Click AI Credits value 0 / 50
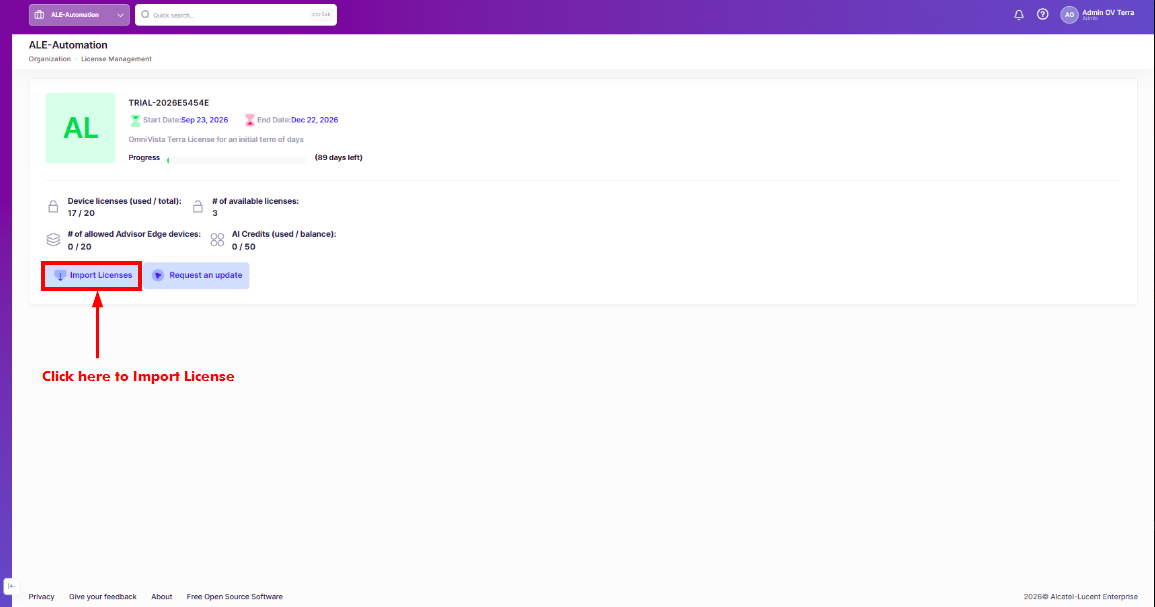The width and height of the screenshot is (1155, 607). [x=244, y=247]
